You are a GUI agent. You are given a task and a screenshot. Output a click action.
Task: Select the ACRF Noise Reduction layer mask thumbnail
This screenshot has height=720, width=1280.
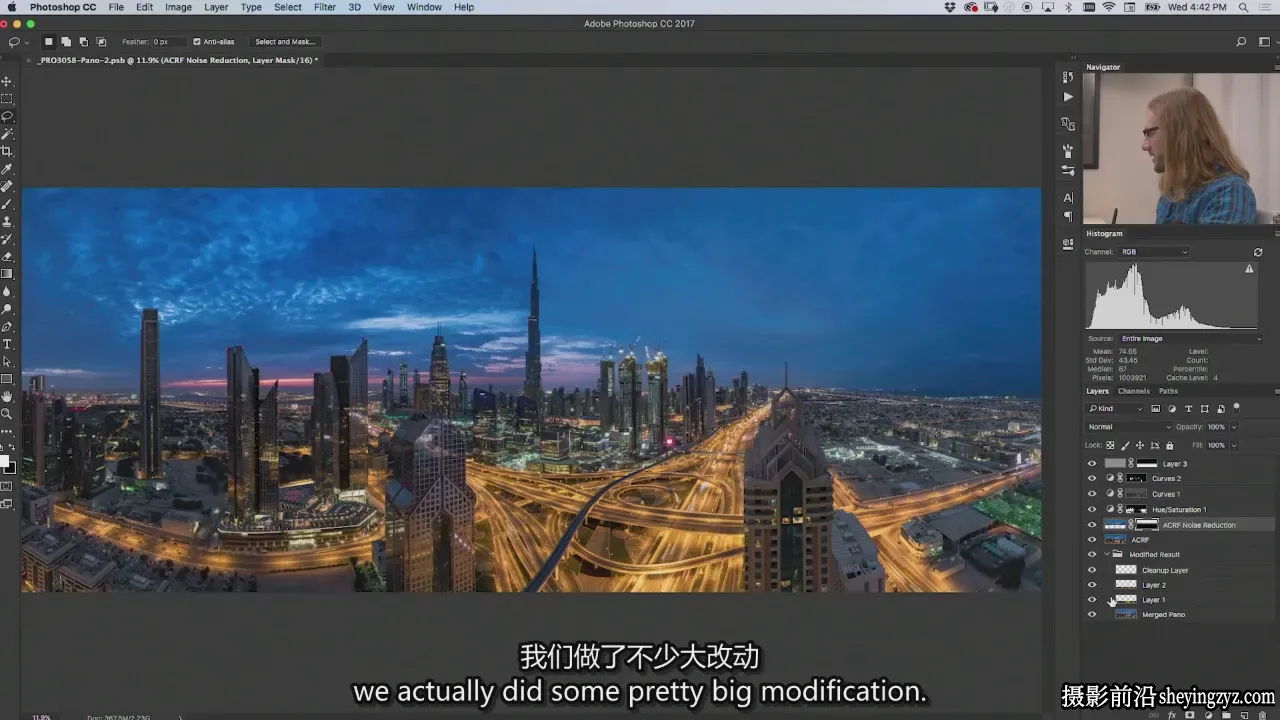point(1147,524)
